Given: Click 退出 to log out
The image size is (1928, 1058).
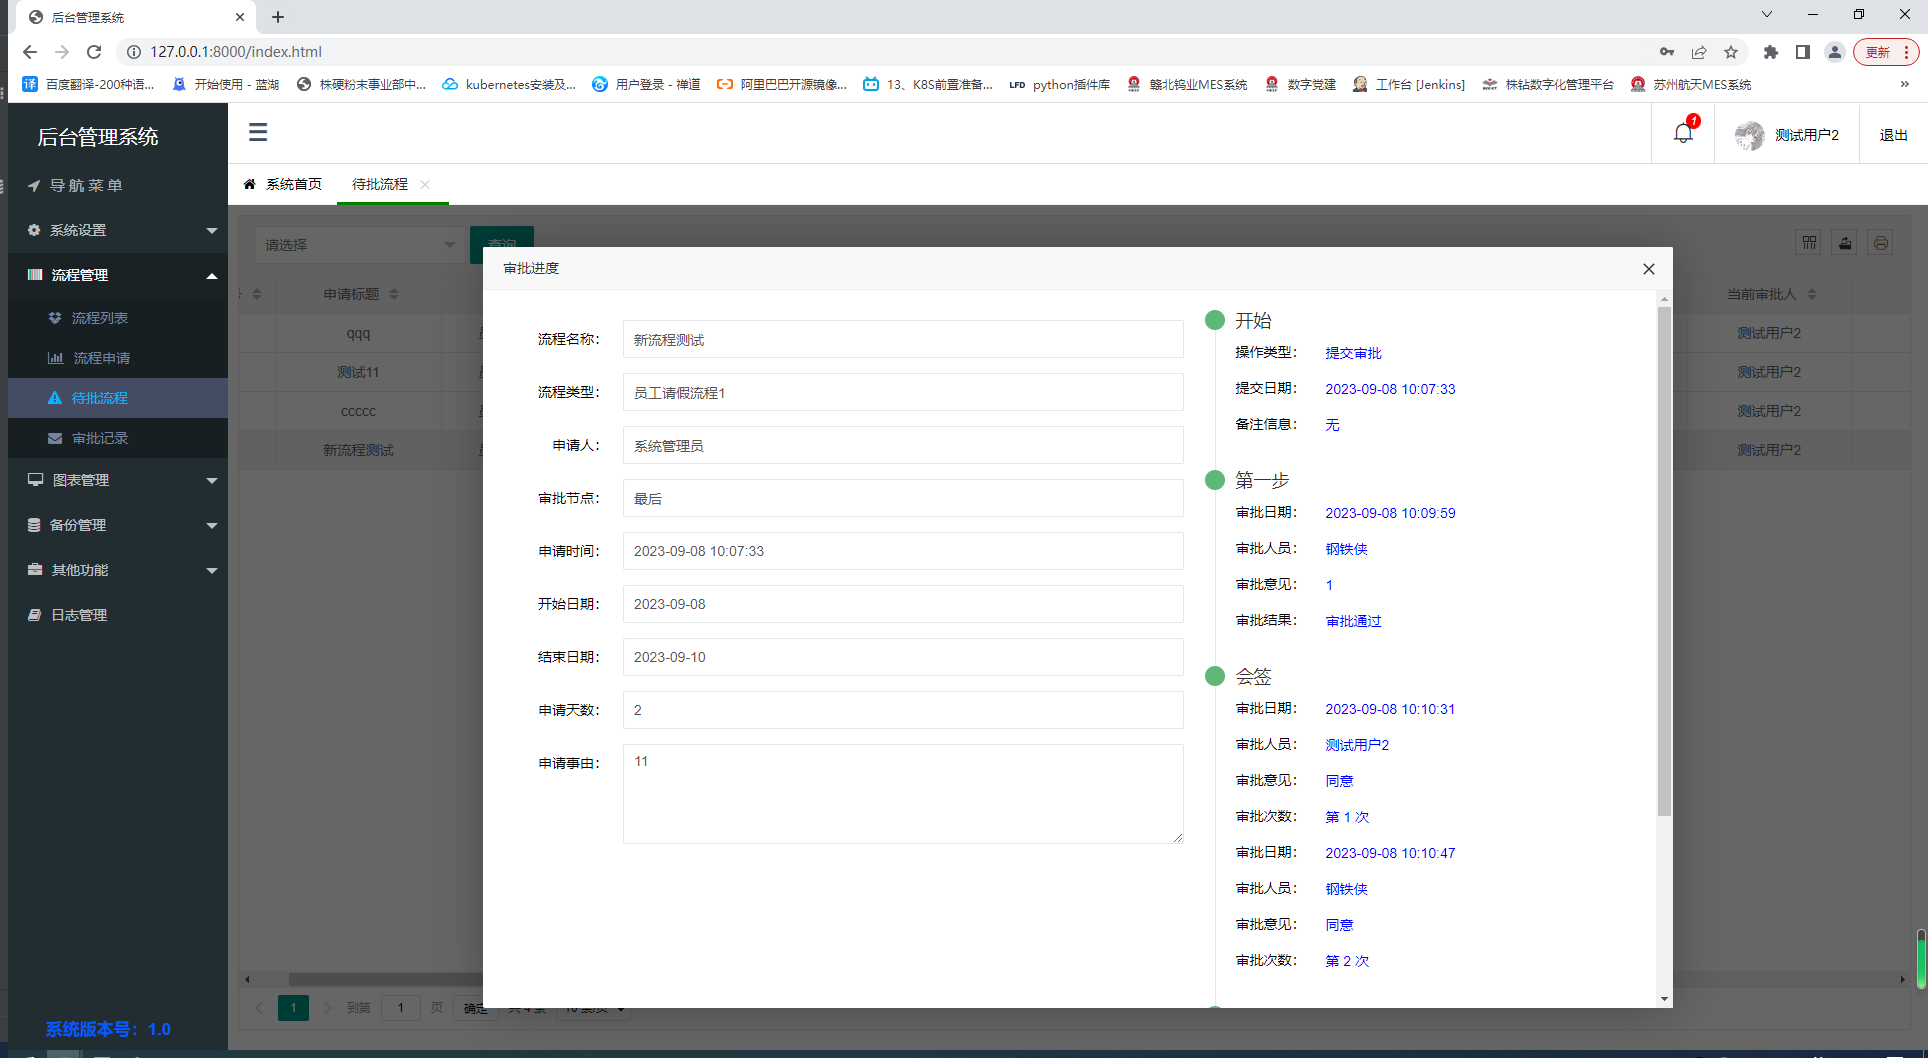Looking at the screenshot, I should [x=1893, y=134].
